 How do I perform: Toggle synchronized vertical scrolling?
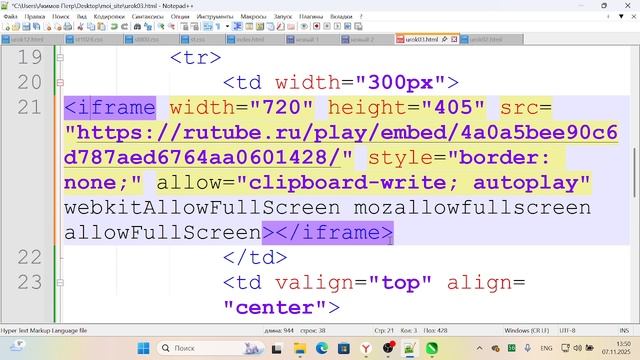pyautogui.click(x=185, y=27)
